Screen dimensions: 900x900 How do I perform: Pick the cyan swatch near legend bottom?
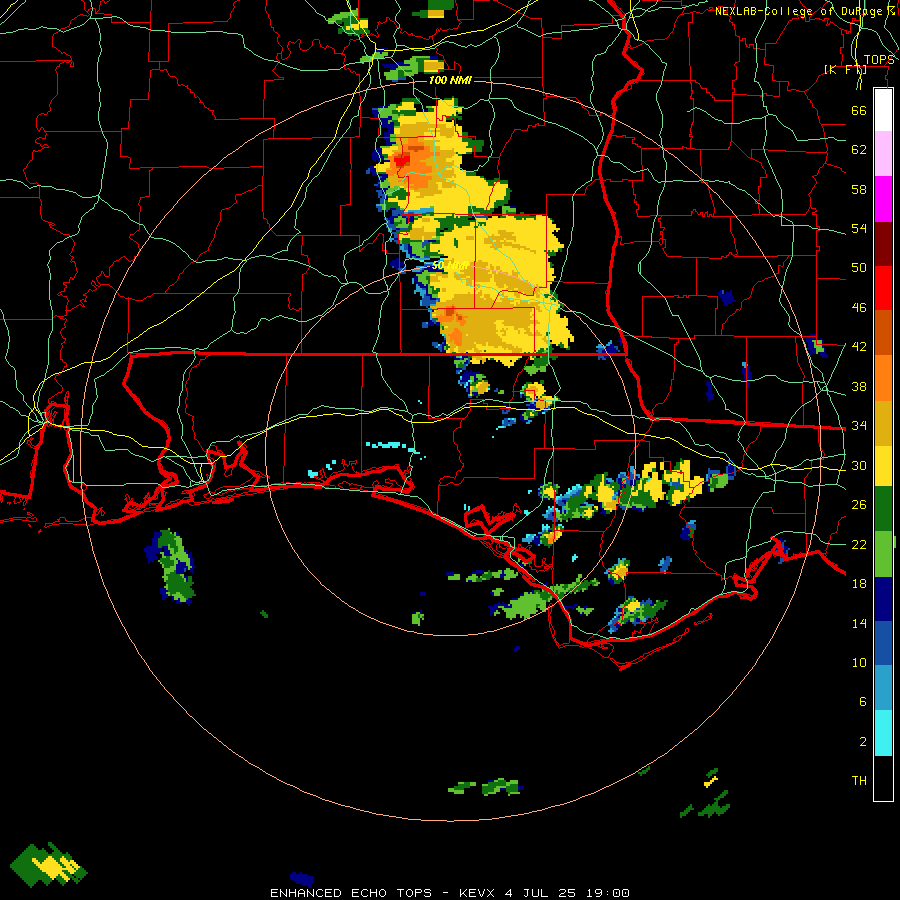(x=883, y=733)
